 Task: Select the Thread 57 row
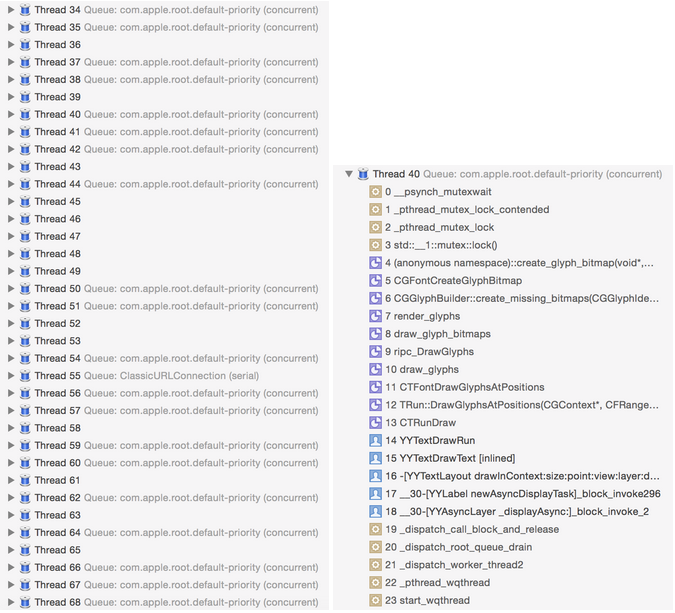pos(164,411)
